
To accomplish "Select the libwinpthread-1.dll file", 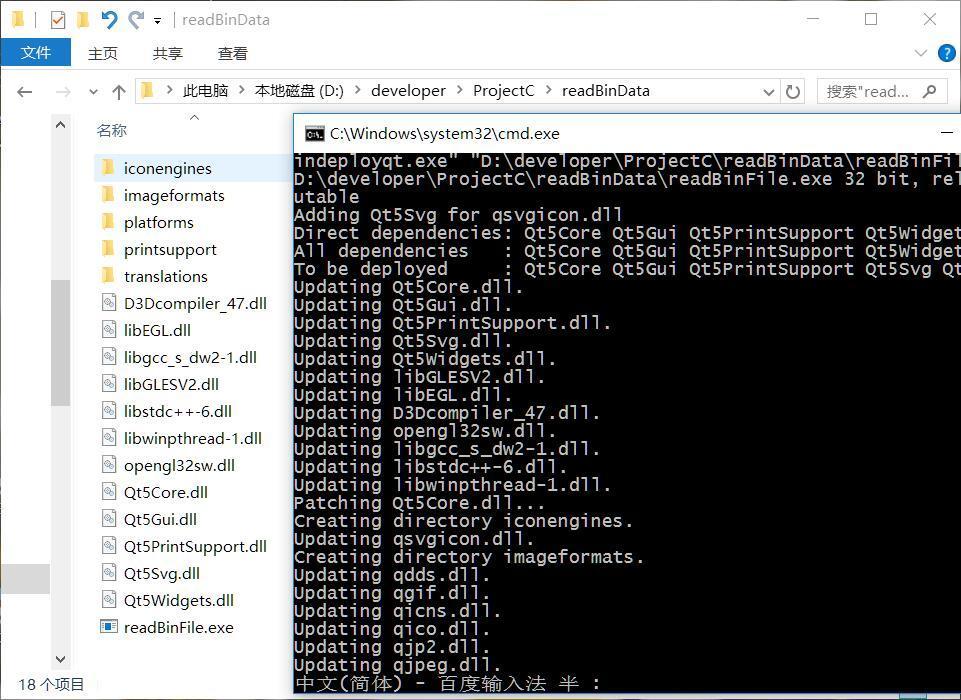I will pos(192,438).
